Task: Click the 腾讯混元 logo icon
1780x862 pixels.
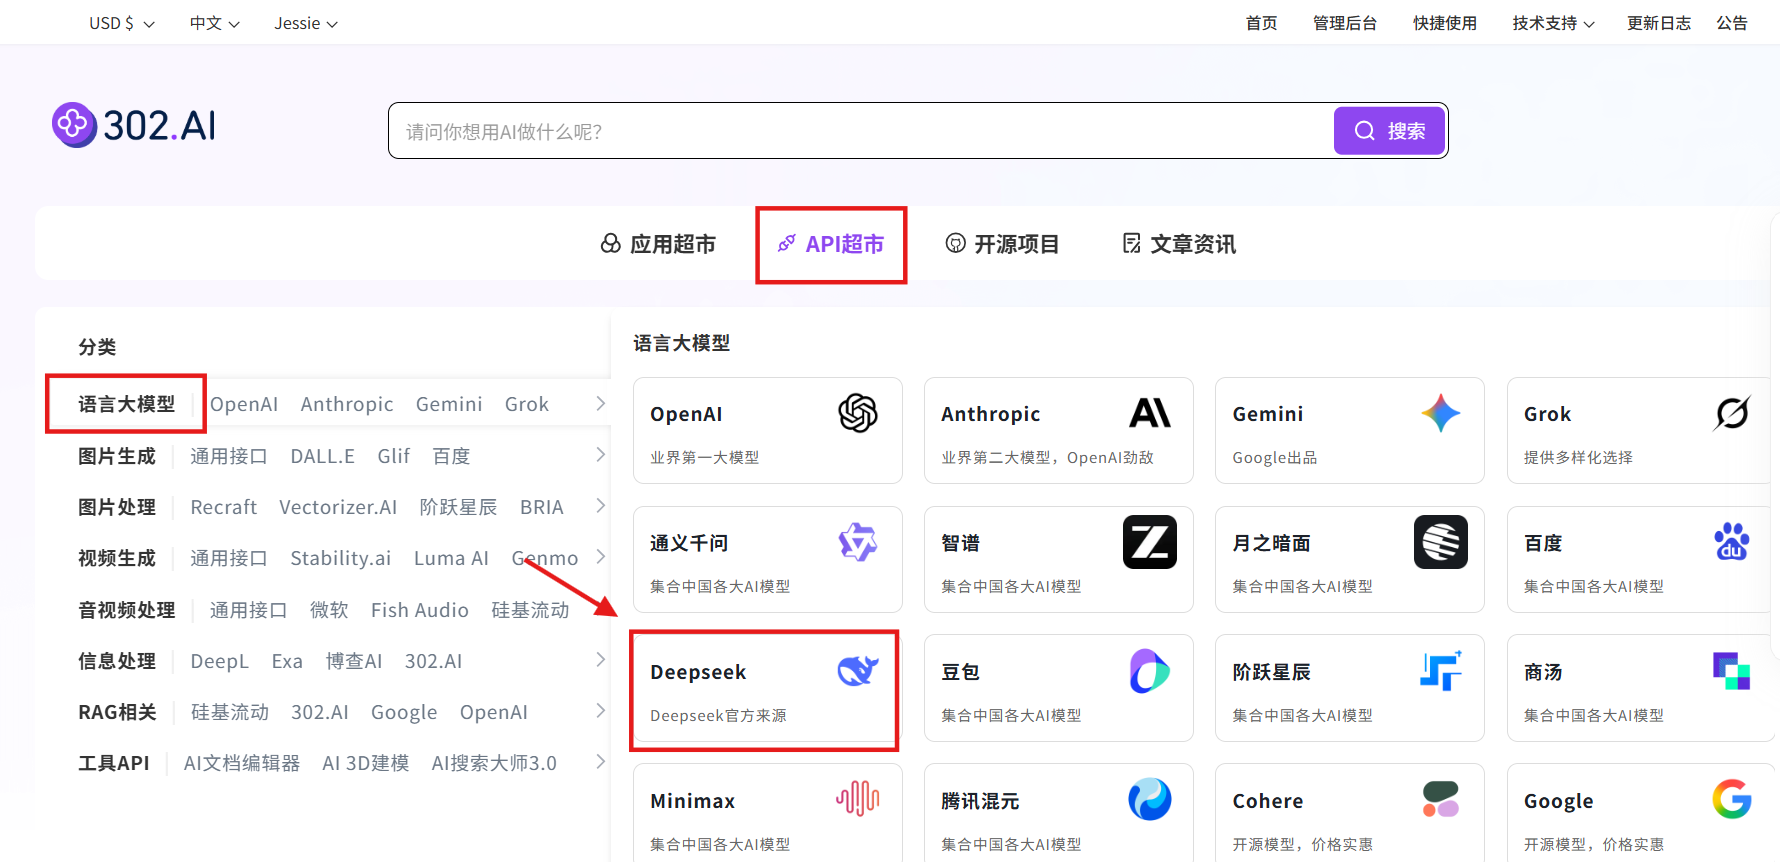Action: click(x=1150, y=800)
